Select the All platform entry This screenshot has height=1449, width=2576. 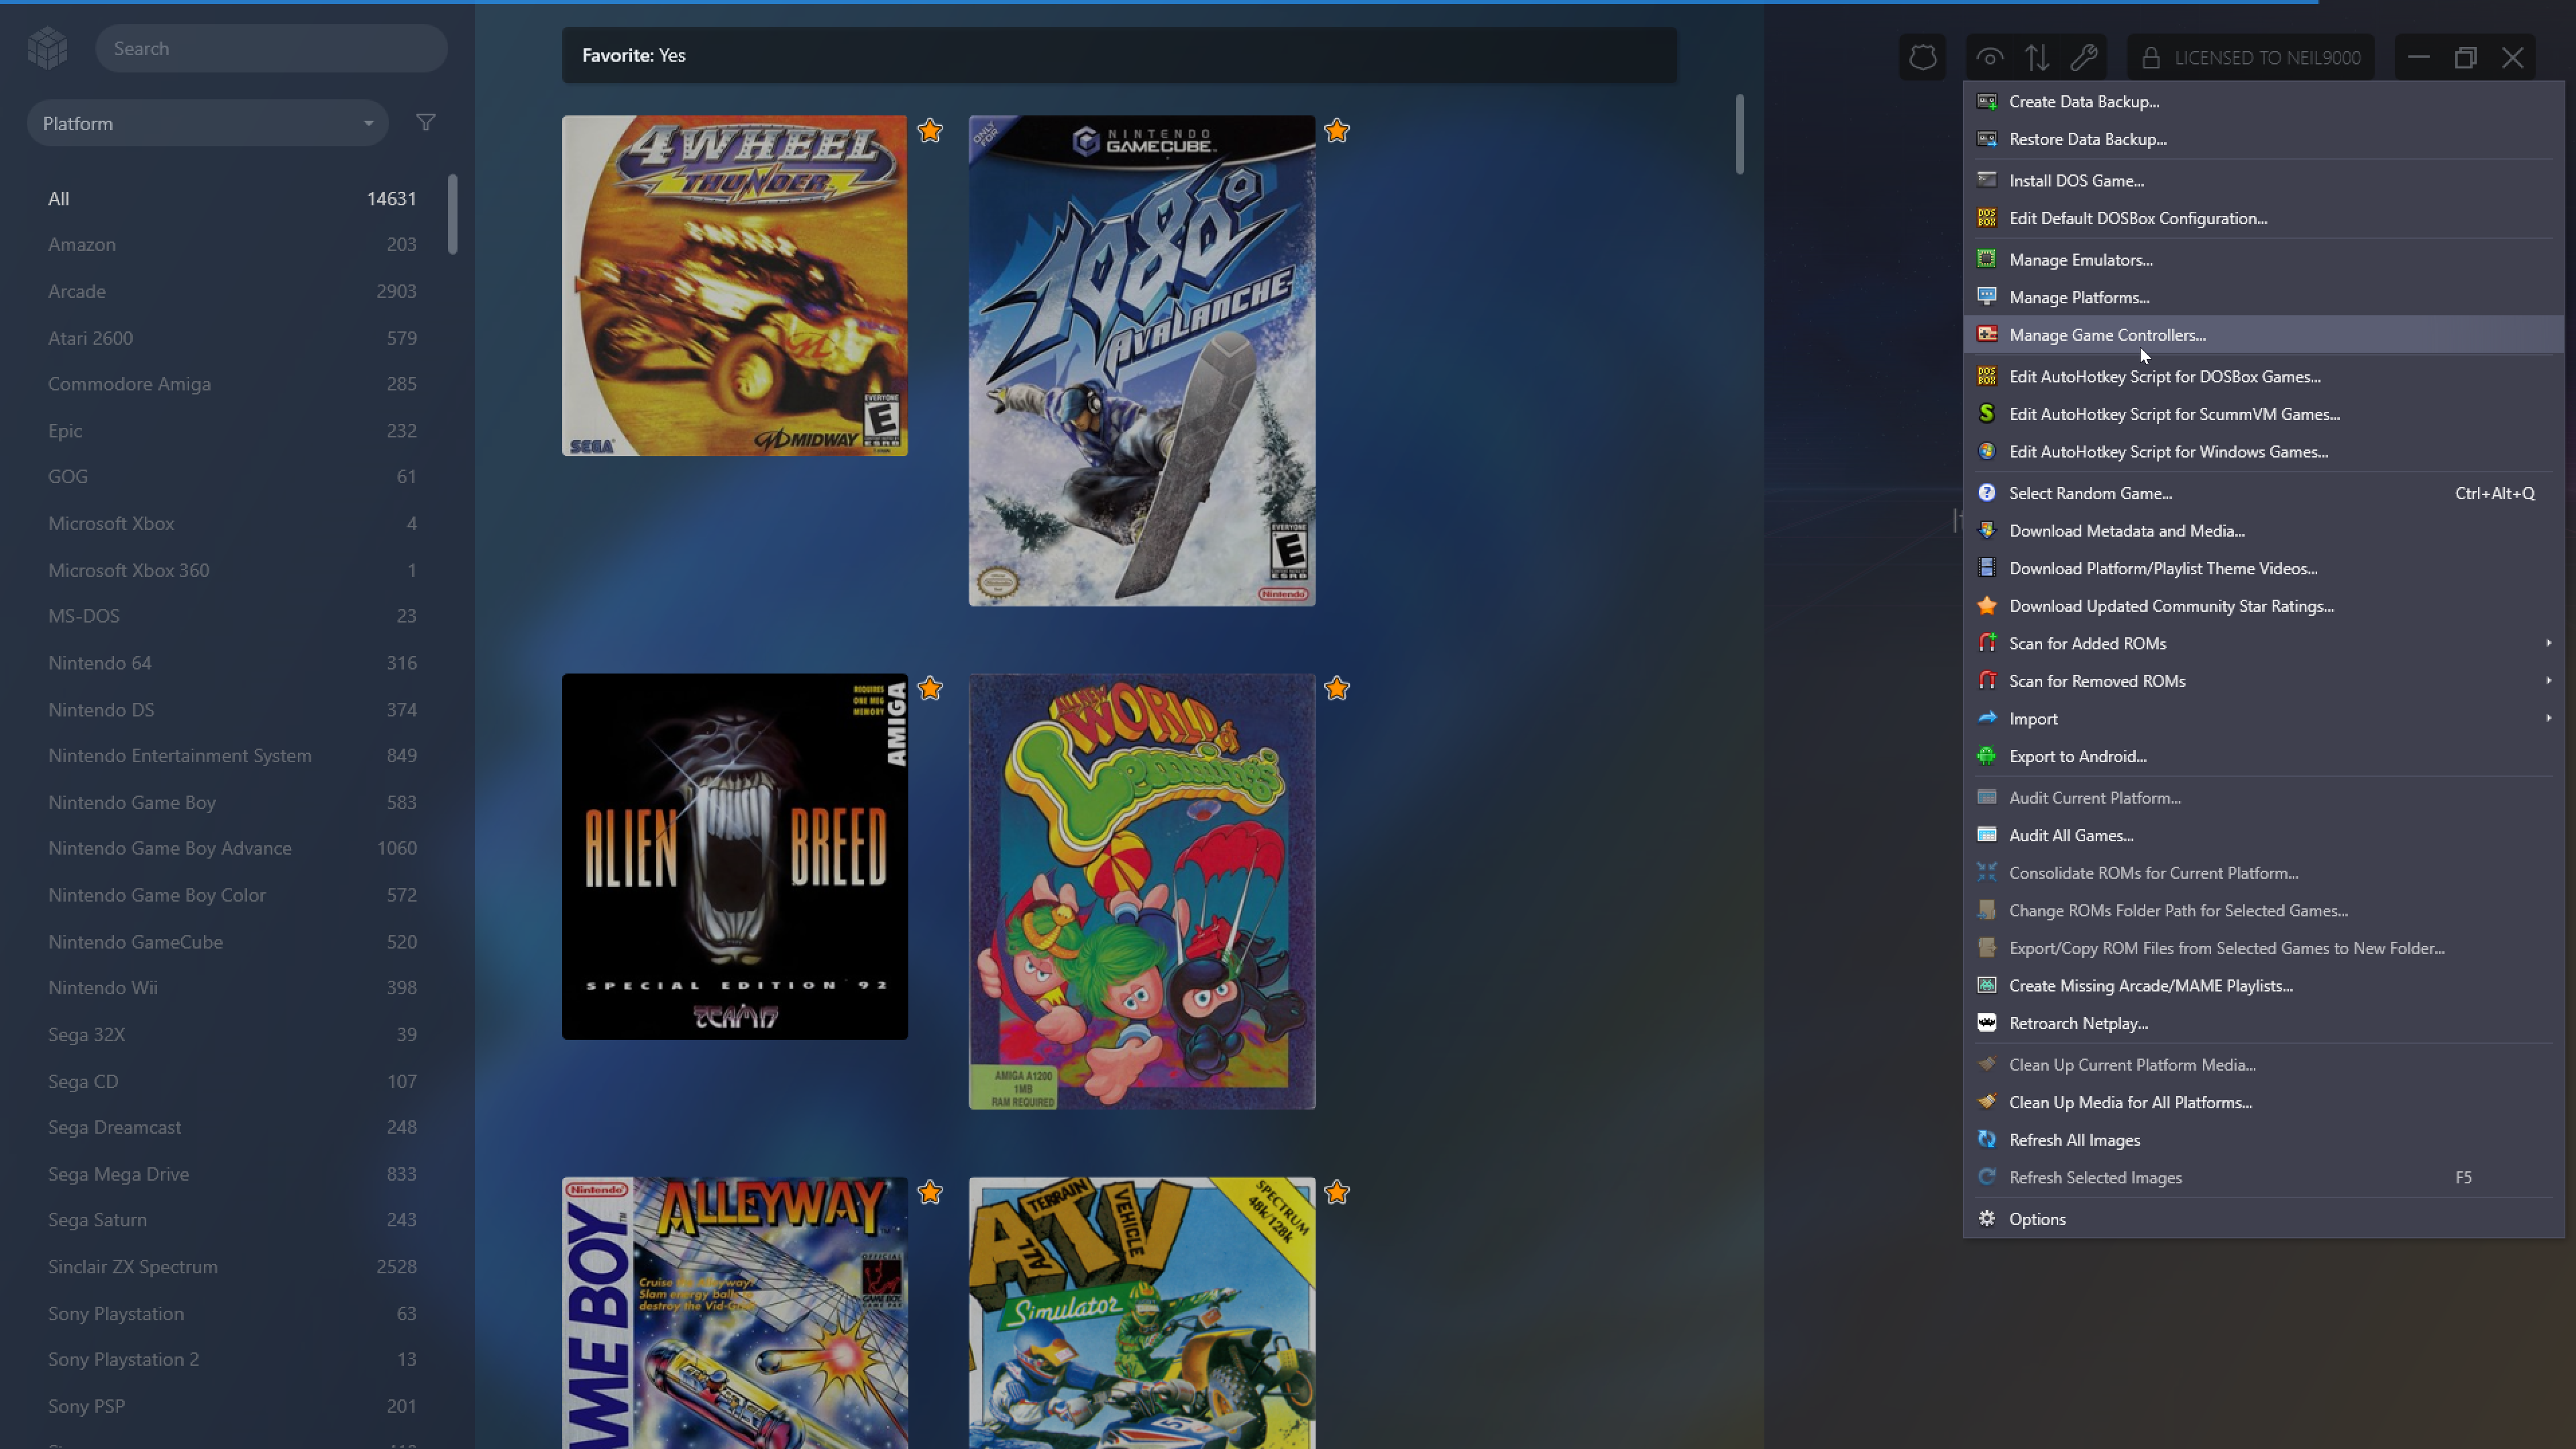pyautogui.click(x=232, y=199)
